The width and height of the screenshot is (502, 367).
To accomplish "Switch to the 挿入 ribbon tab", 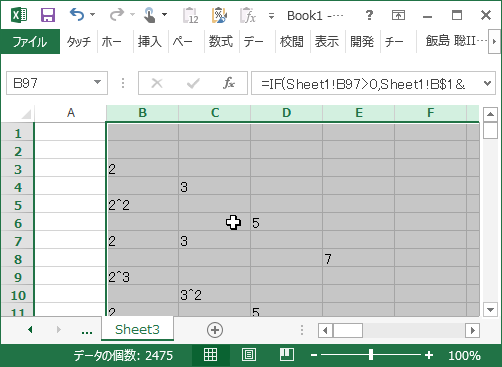I will coord(149,42).
